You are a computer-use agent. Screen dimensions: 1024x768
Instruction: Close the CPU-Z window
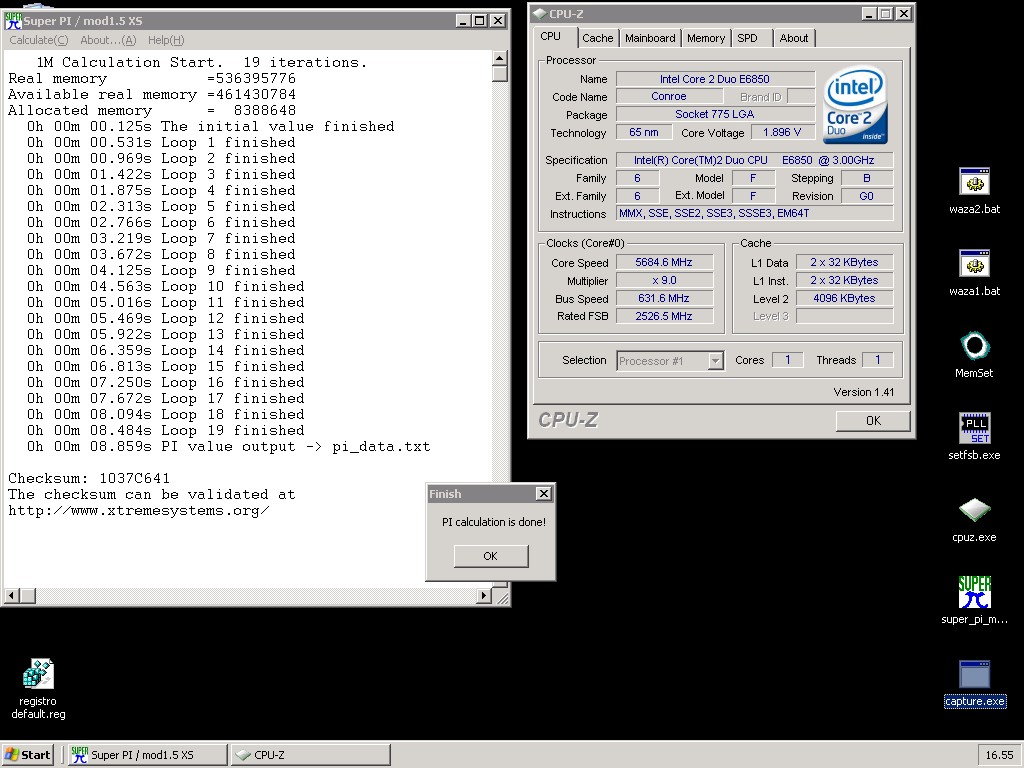click(x=904, y=14)
